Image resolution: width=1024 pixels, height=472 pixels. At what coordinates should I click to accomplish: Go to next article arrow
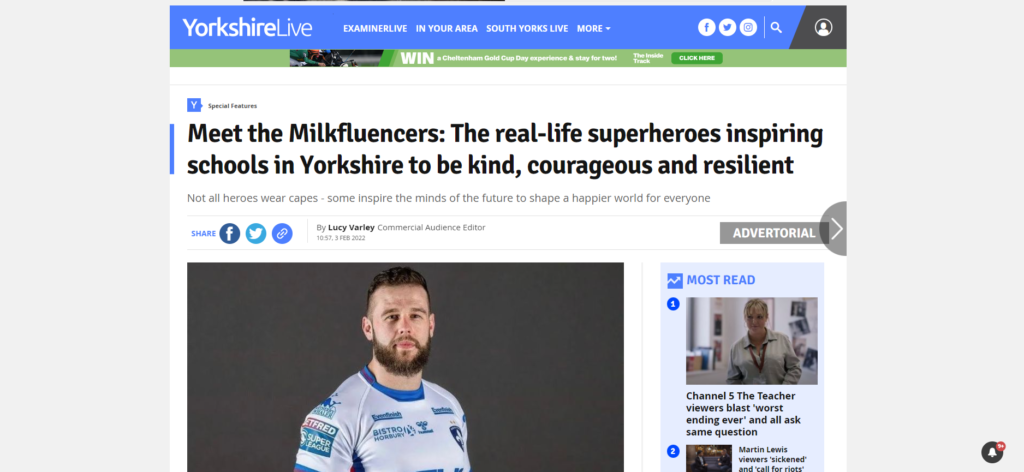834,229
